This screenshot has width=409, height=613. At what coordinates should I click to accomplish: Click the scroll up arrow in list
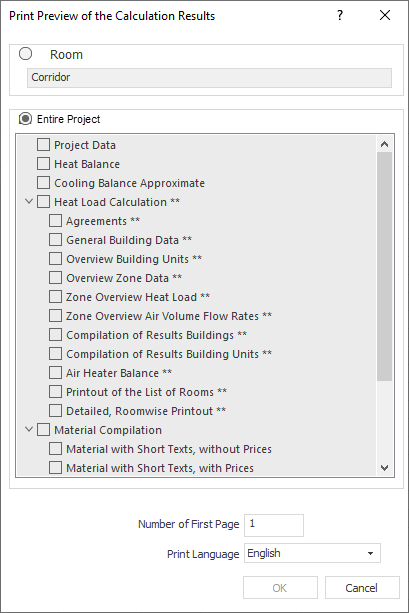click(x=384, y=144)
